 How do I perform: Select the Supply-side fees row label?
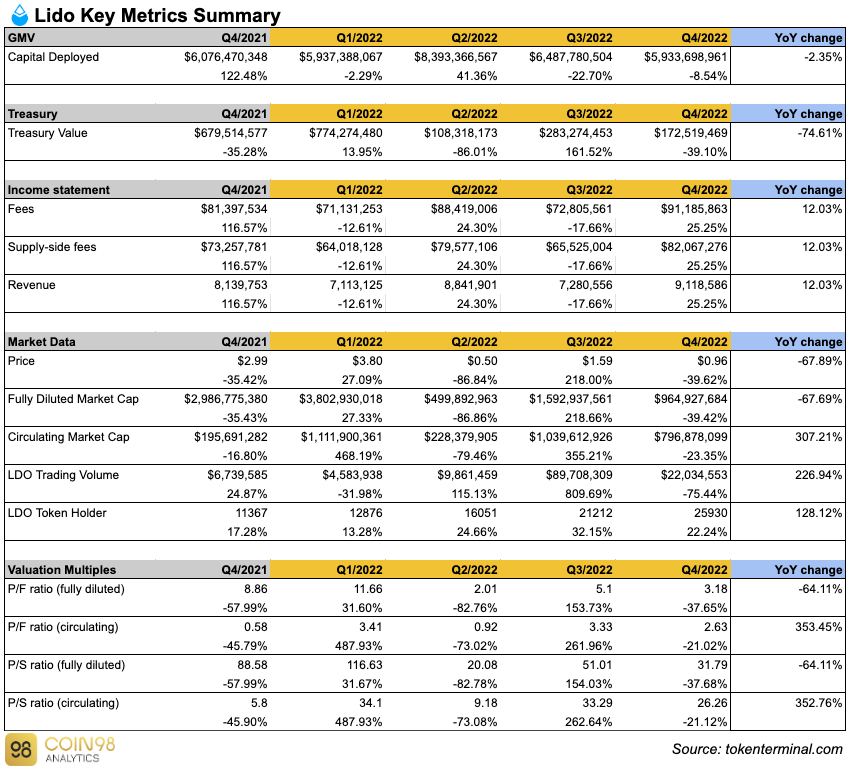[52, 247]
